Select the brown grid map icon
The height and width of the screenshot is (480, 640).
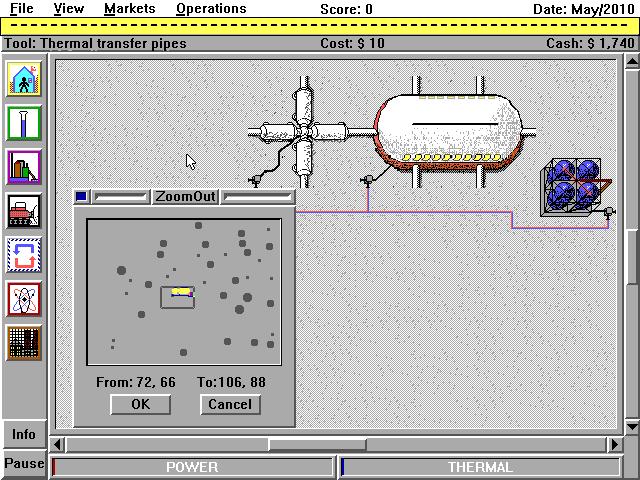coord(24,343)
